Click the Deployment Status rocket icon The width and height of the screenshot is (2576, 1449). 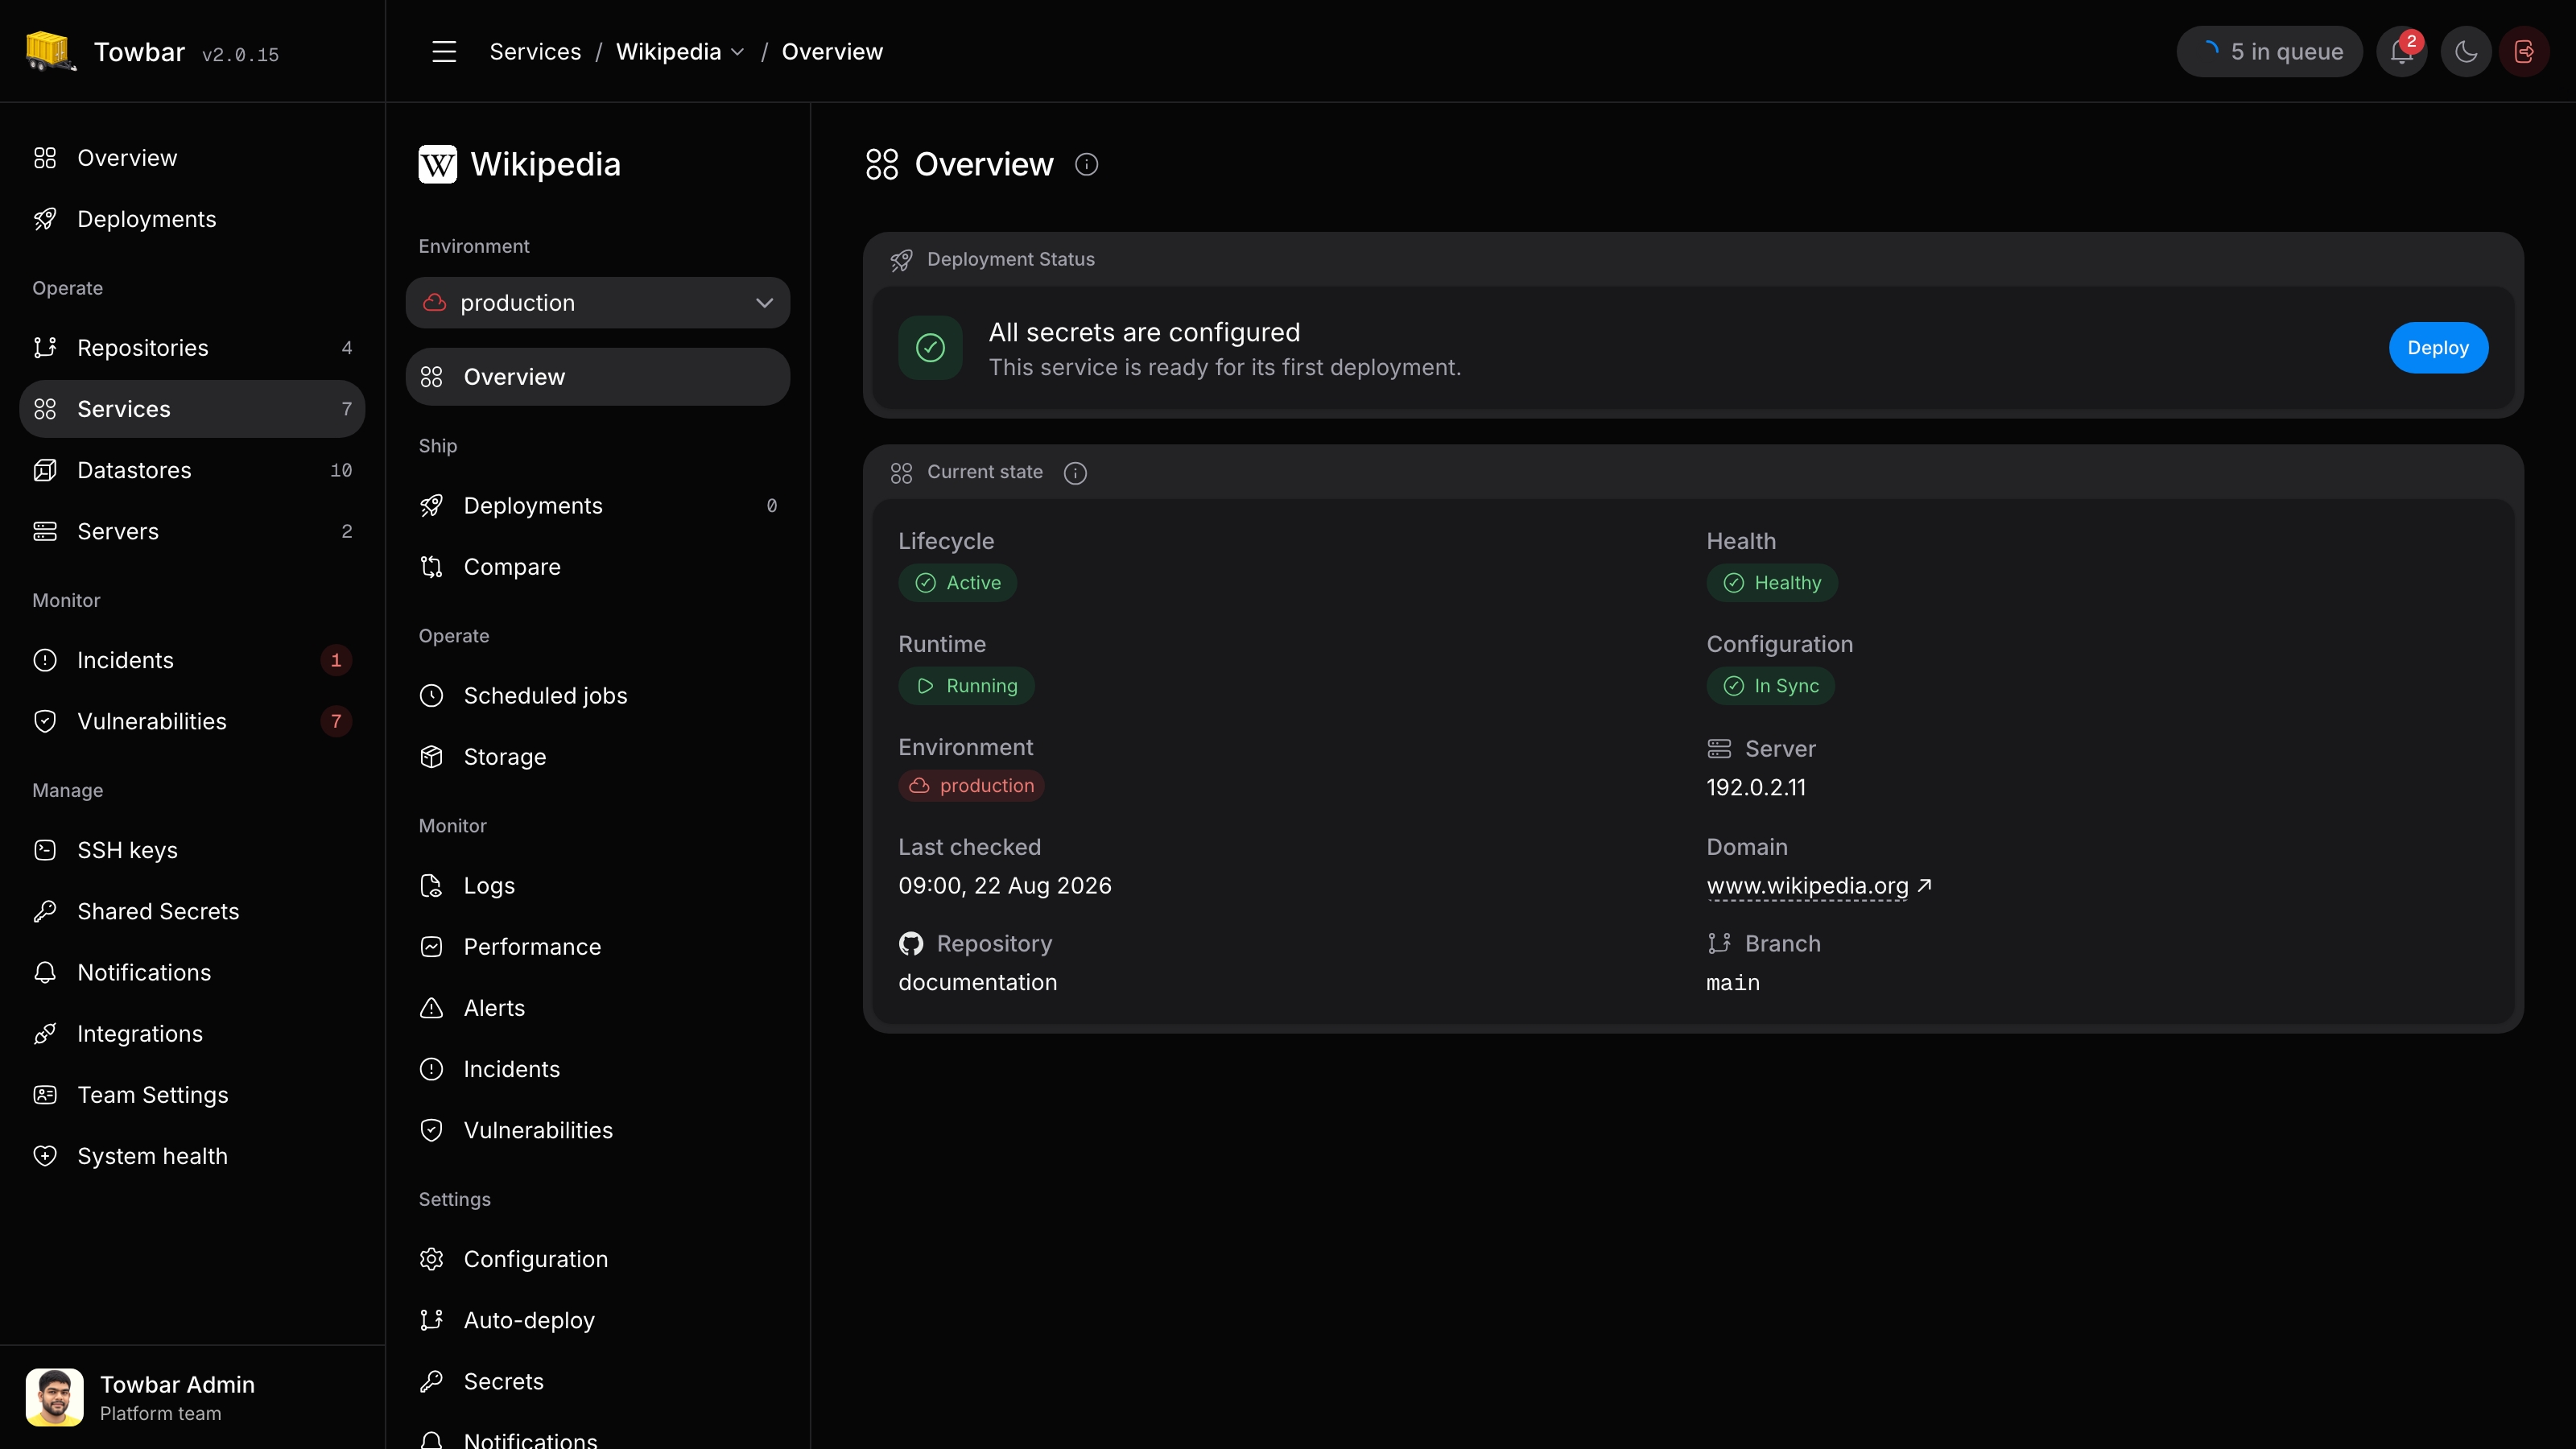(901, 260)
